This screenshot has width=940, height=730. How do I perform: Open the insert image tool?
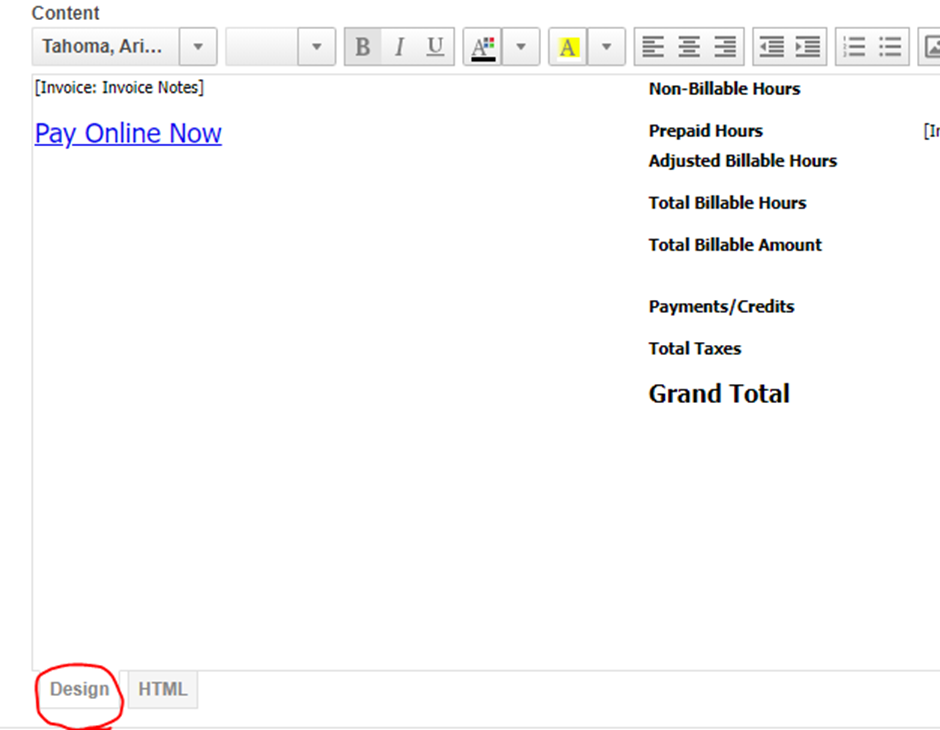pos(932,46)
